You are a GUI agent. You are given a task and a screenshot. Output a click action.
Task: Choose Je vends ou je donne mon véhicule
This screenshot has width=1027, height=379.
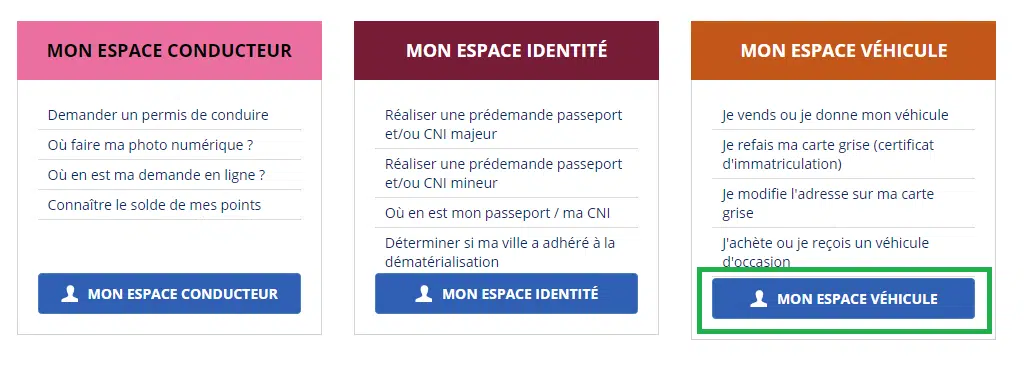pyautogui.click(x=836, y=115)
